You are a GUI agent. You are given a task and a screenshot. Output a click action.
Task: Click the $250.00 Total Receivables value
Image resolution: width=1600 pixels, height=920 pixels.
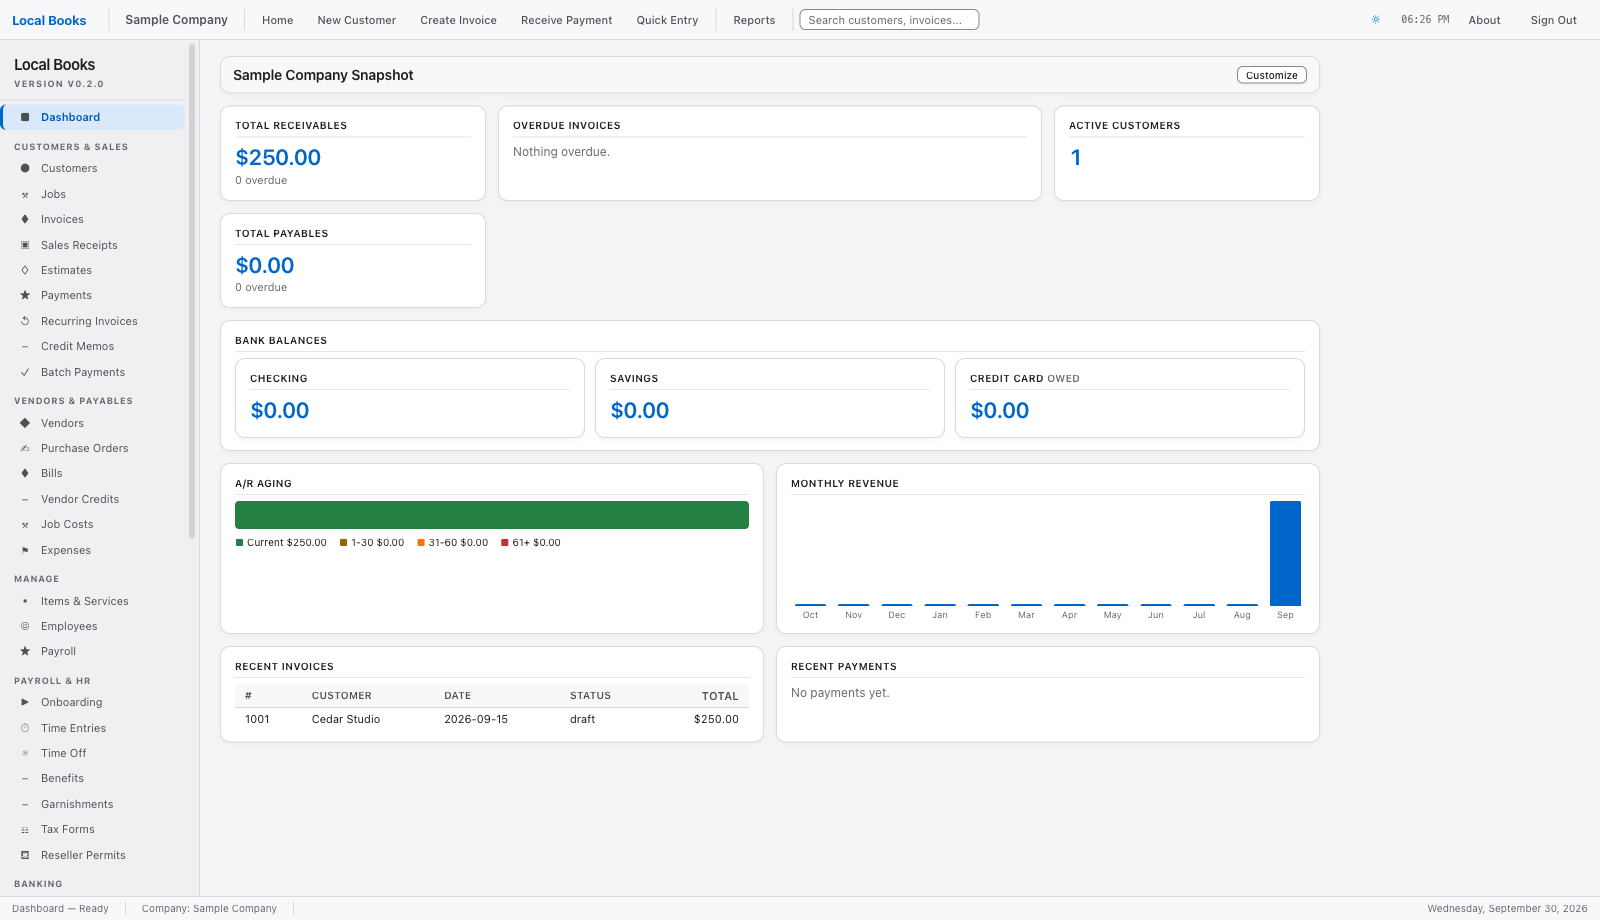coord(278,157)
